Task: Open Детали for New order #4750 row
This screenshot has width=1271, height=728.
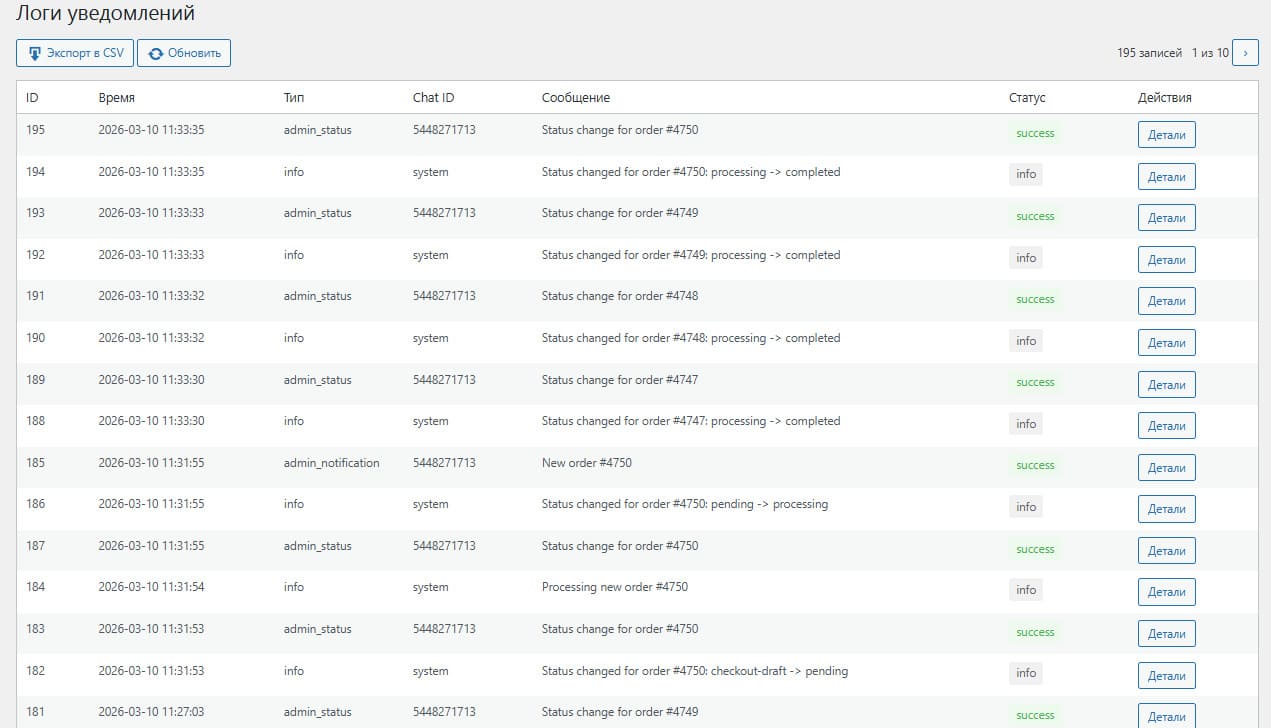Action: click(1166, 468)
